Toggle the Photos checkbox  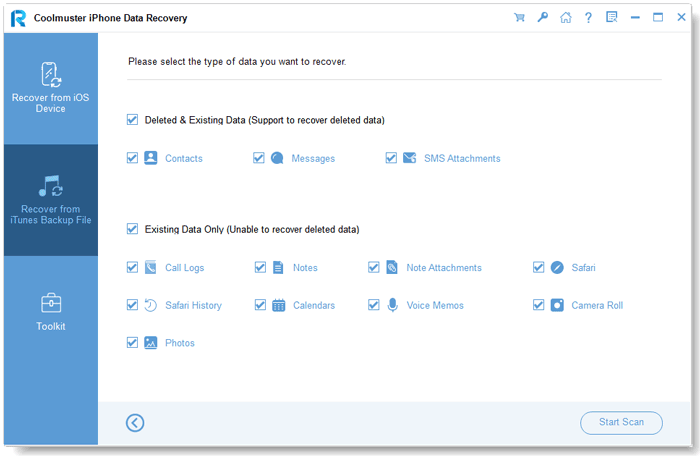(132, 343)
